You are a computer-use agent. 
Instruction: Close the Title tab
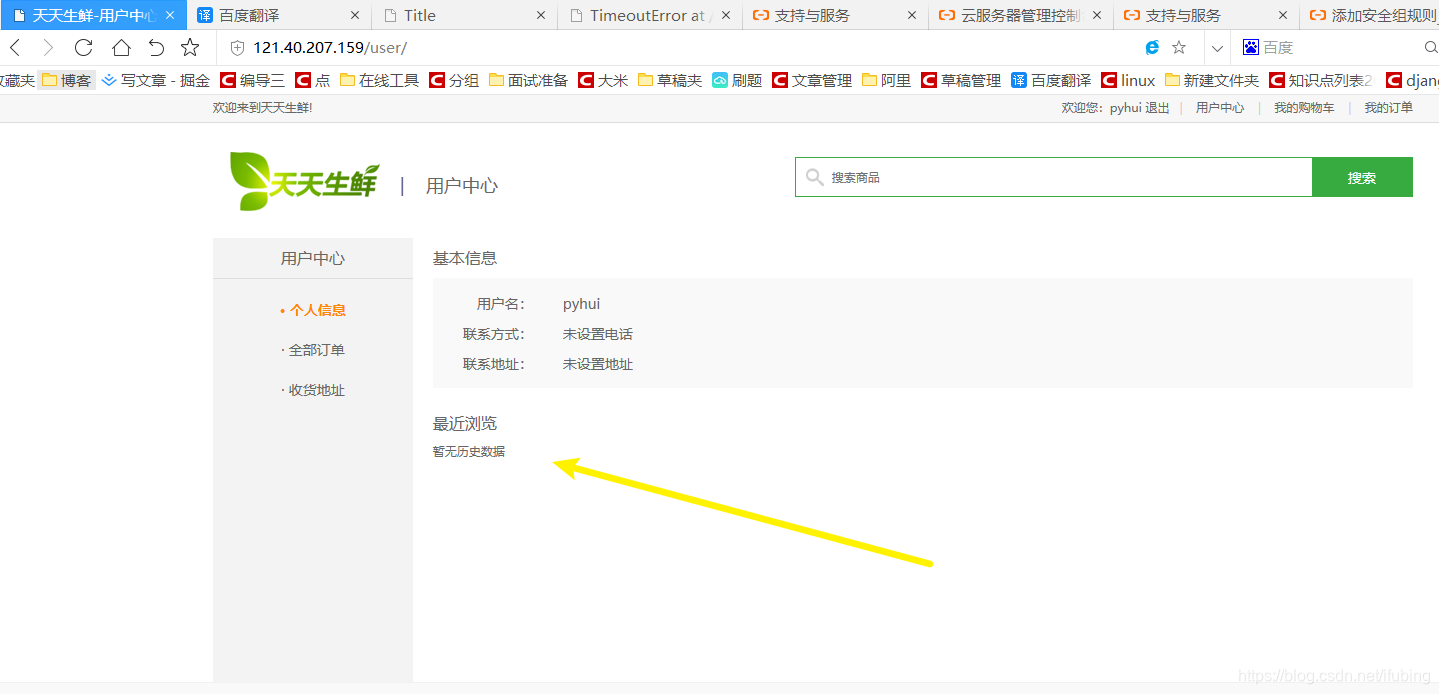(x=541, y=15)
